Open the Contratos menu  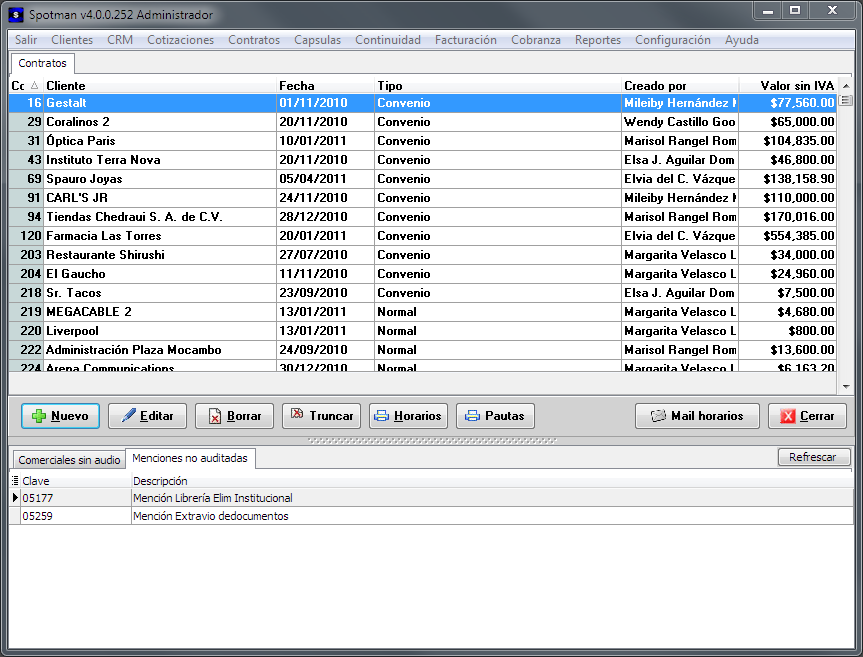254,40
